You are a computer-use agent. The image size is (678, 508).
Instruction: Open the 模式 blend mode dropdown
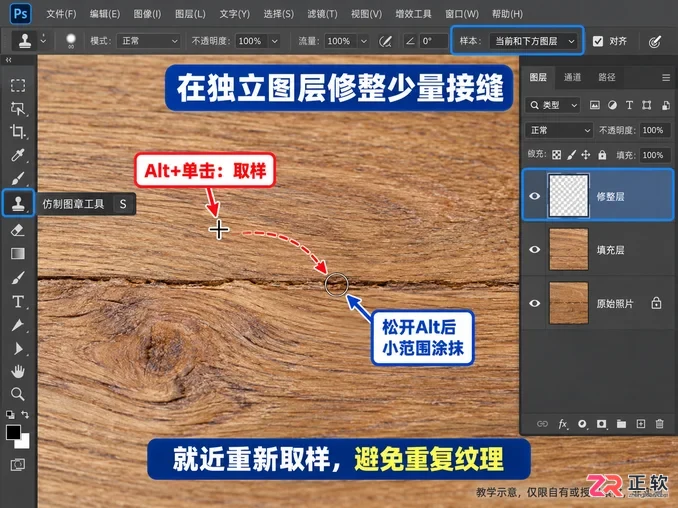tap(149, 41)
